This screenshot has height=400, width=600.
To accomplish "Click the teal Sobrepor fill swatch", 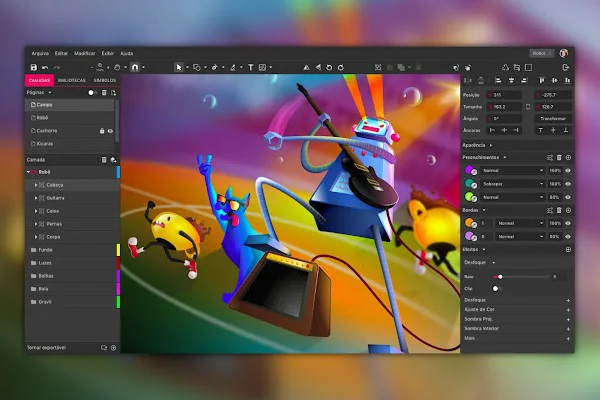I will 470,184.
